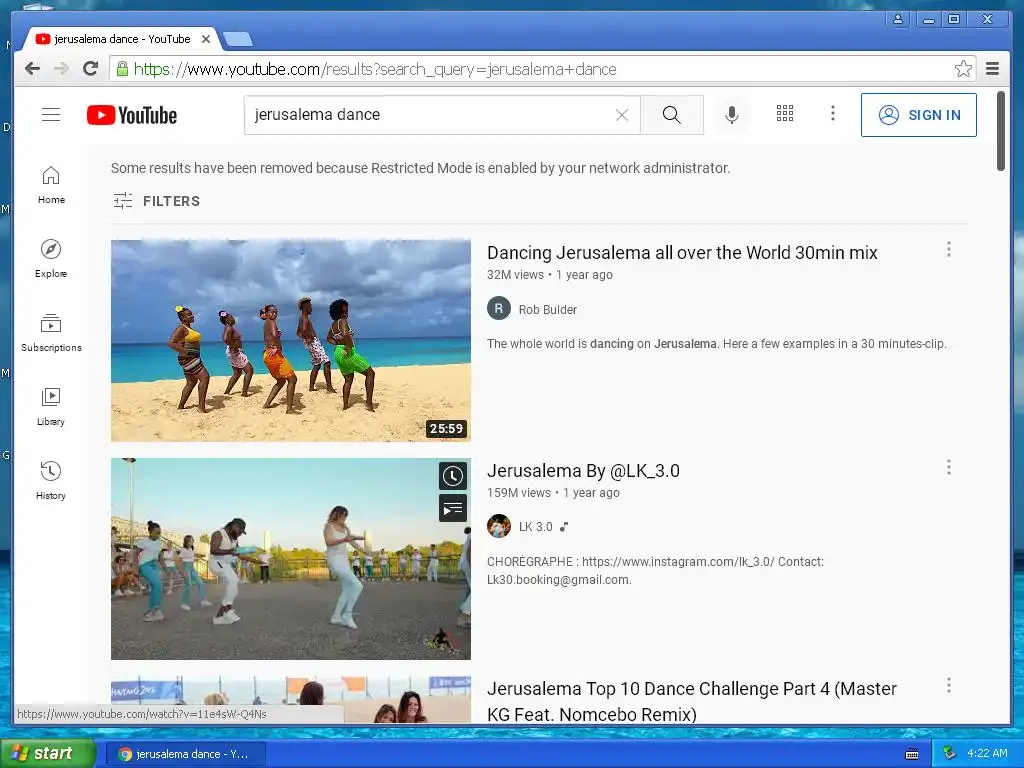Image resolution: width=1024 pixels, height=768 pixels.
Task: Visit the LK 3.0 channel name link
Action: [536, 526]
